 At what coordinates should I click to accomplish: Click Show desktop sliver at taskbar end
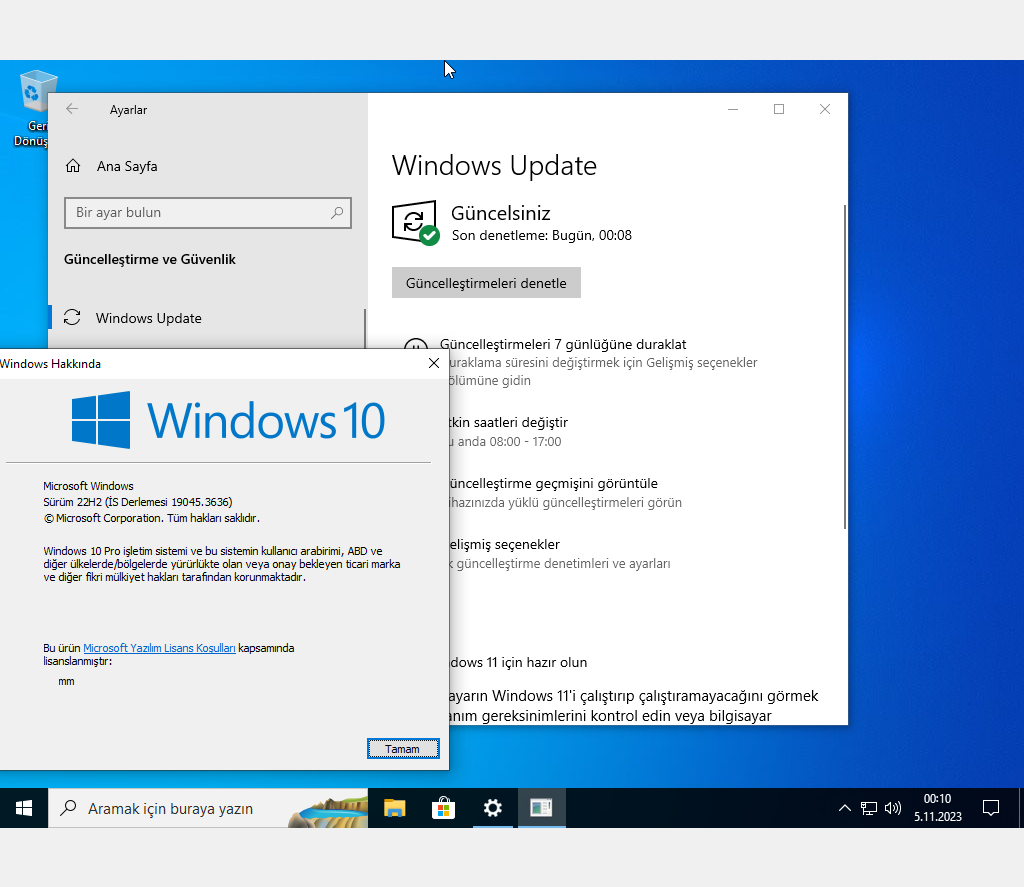click(1021, 808)
